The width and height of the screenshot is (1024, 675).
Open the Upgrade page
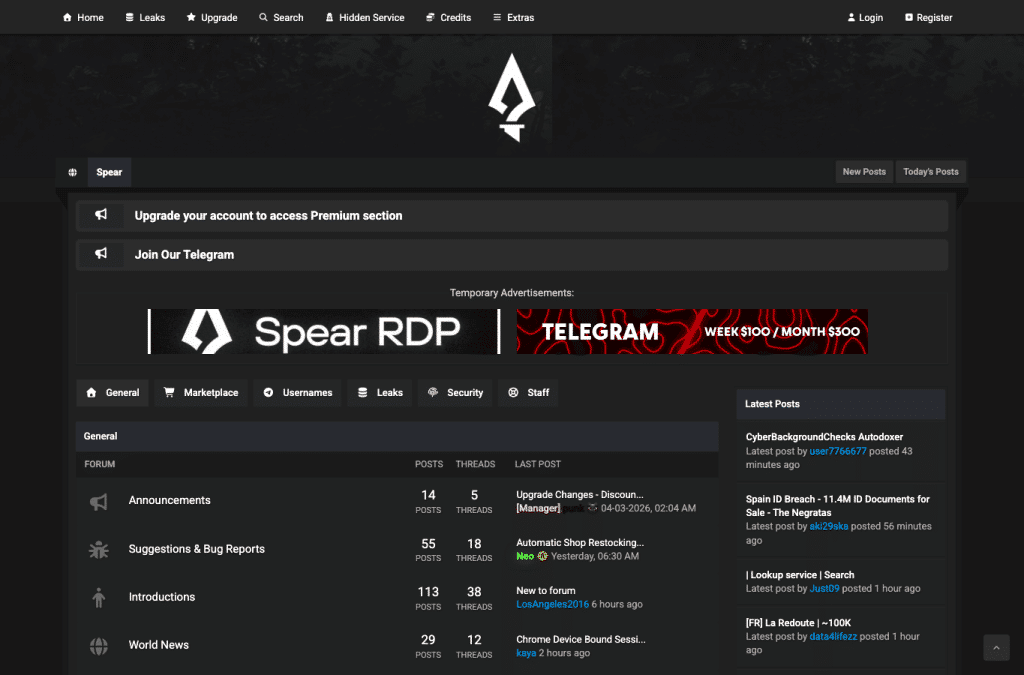[212, 18]
